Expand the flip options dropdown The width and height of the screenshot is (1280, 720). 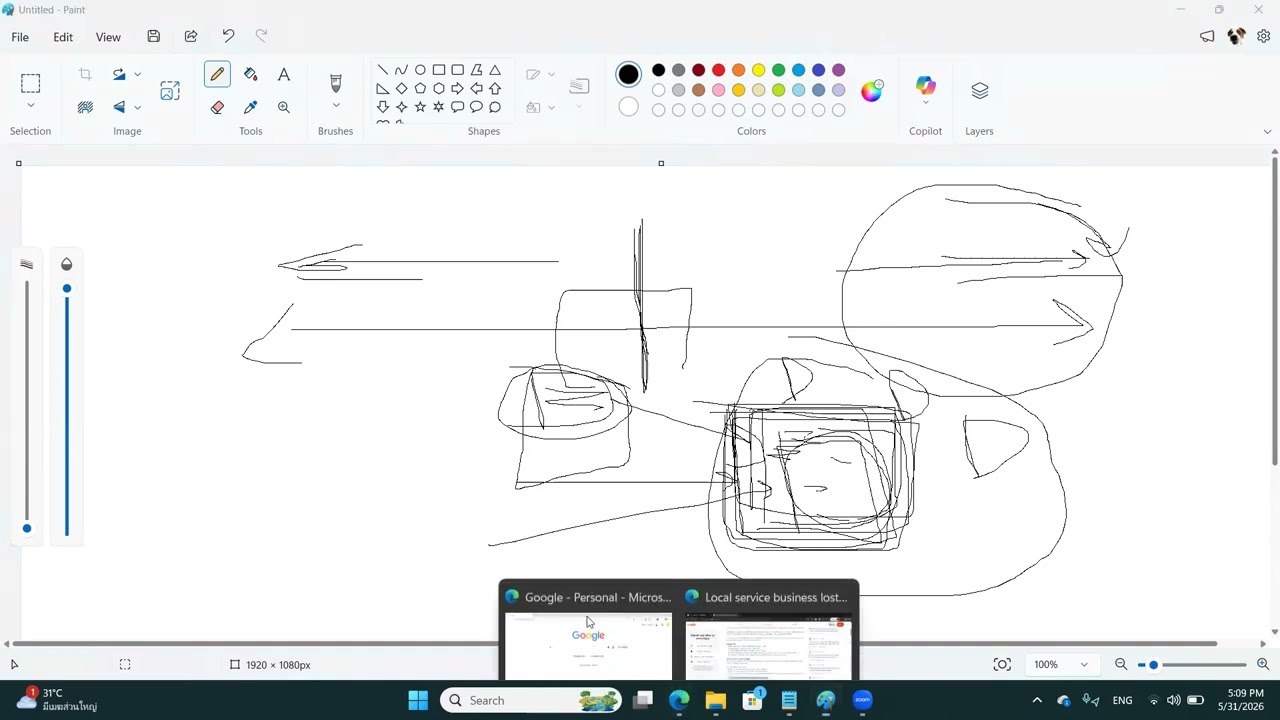(137, 107)
